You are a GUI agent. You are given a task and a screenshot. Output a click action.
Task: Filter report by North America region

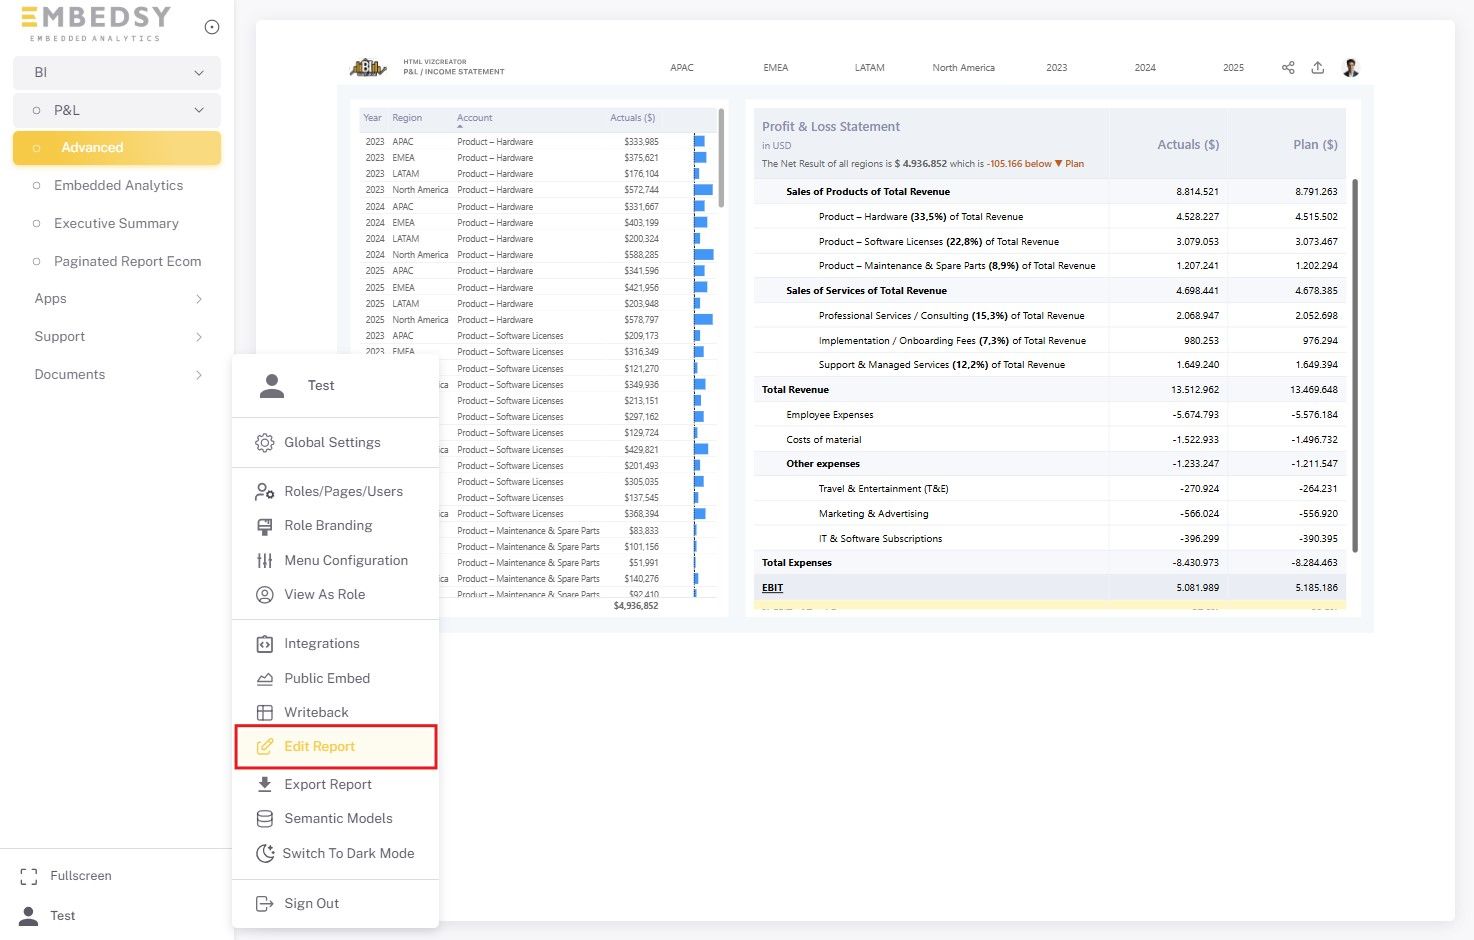pos(964,68)
